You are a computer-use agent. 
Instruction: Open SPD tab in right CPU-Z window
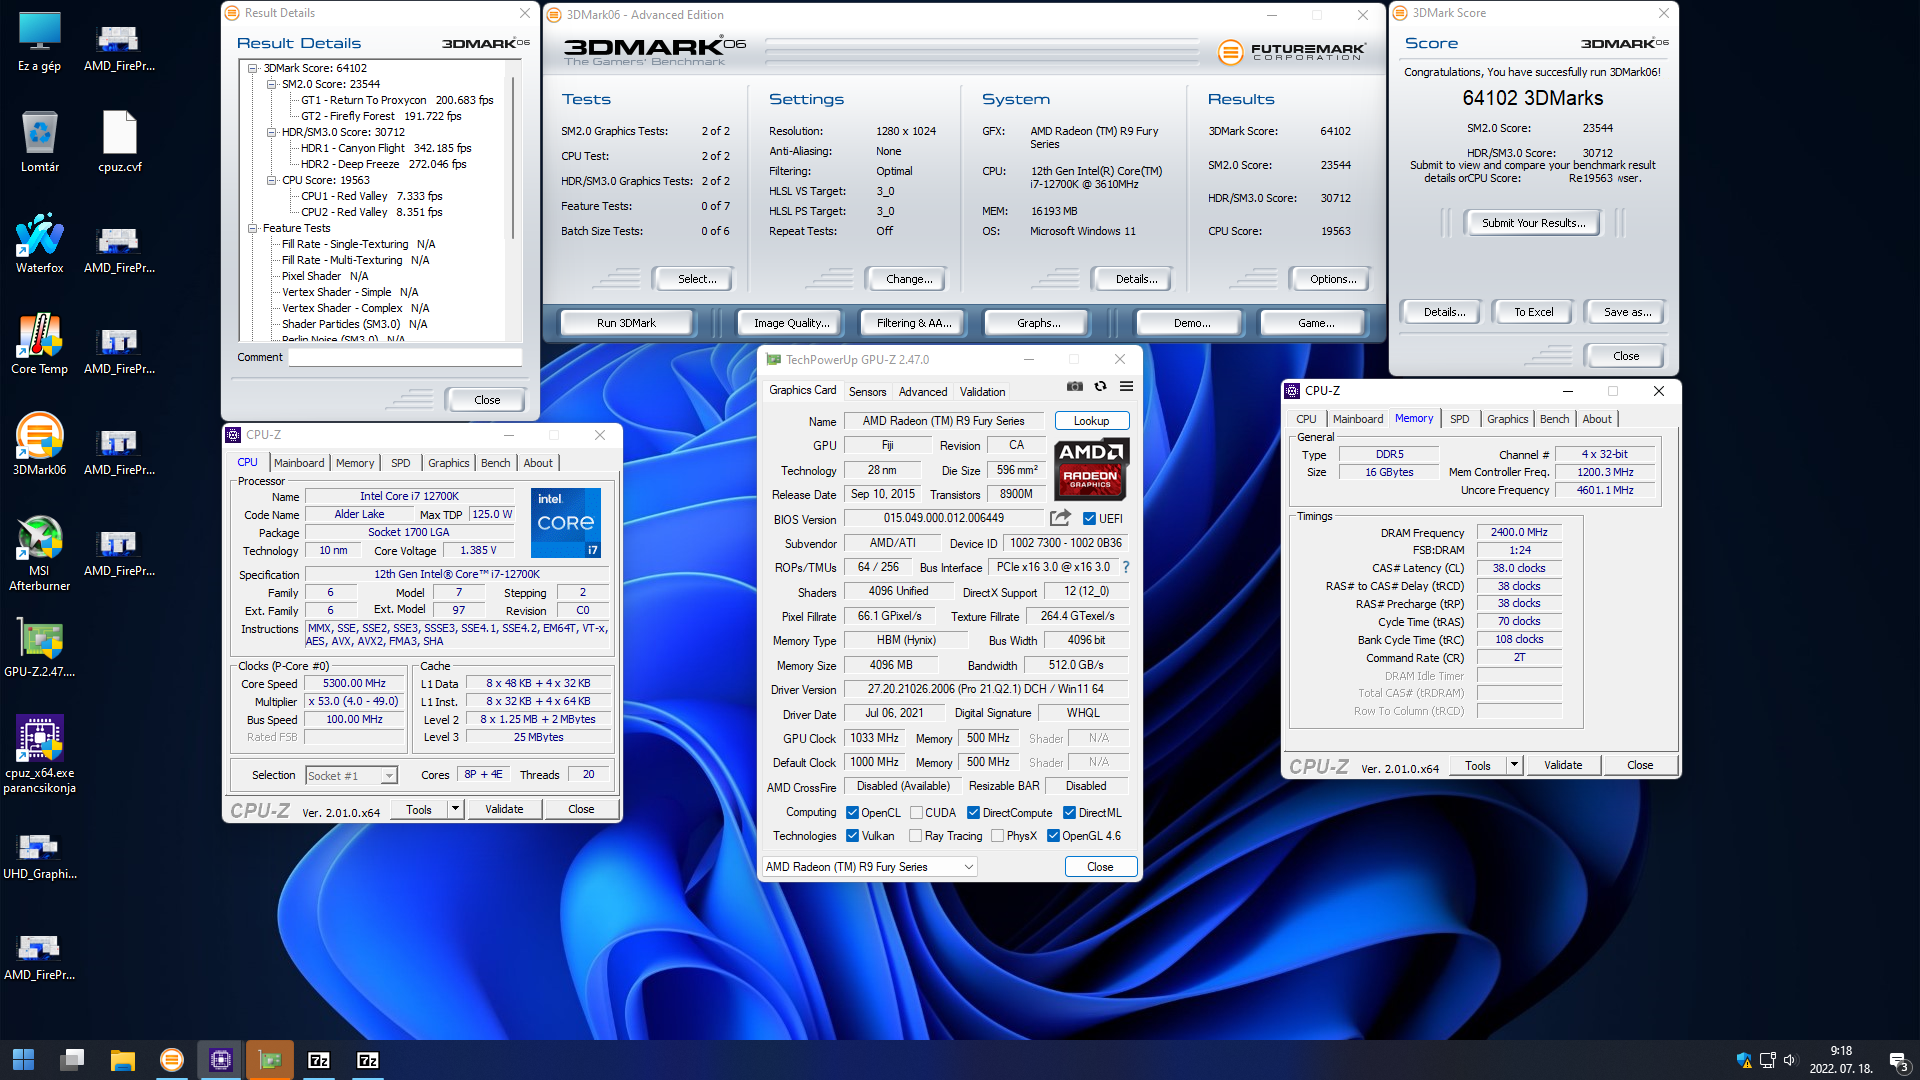pyautogui.click(x=1459, y=419)
